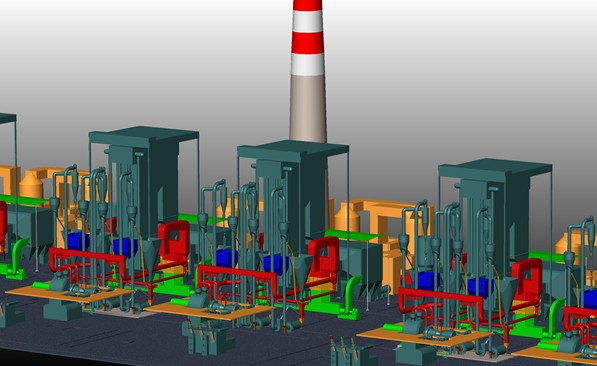This screenshot has width=597, height=366.
Task: Select the teal funnel hopper of the middle unit
Action: (303, 270)
